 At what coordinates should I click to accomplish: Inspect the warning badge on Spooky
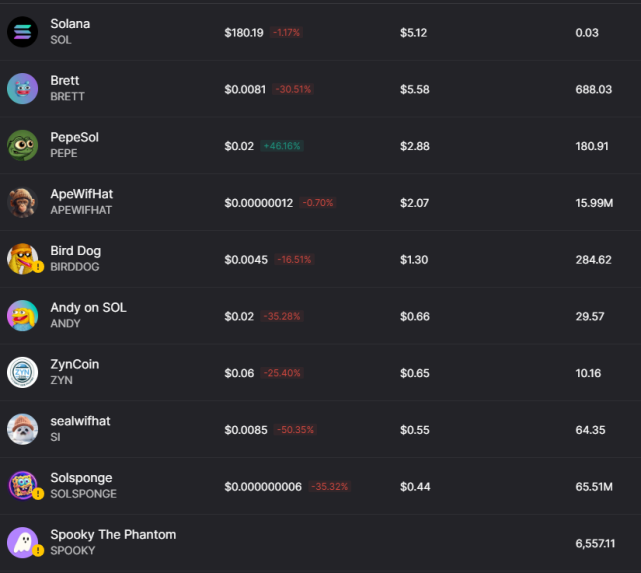[38, 551]
